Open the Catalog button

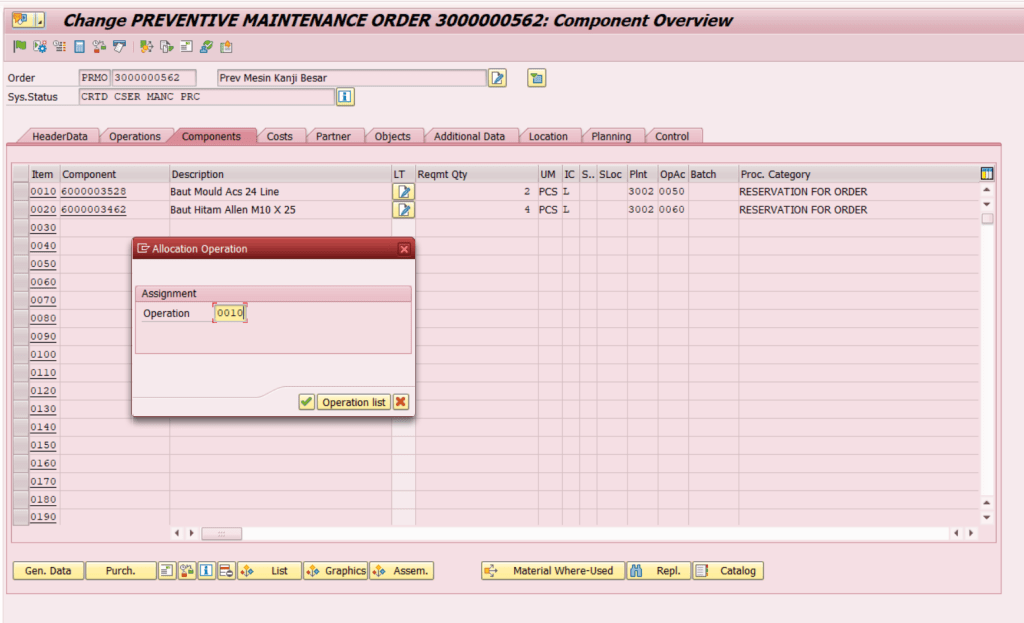tap(729, 571)
